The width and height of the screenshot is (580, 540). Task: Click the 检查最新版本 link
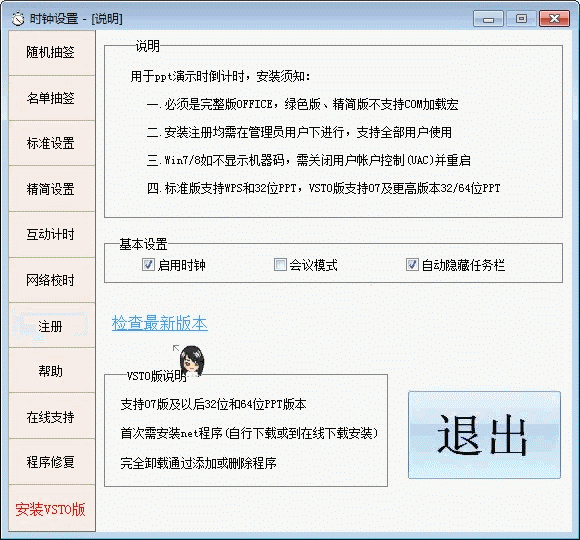coord(160,323)
